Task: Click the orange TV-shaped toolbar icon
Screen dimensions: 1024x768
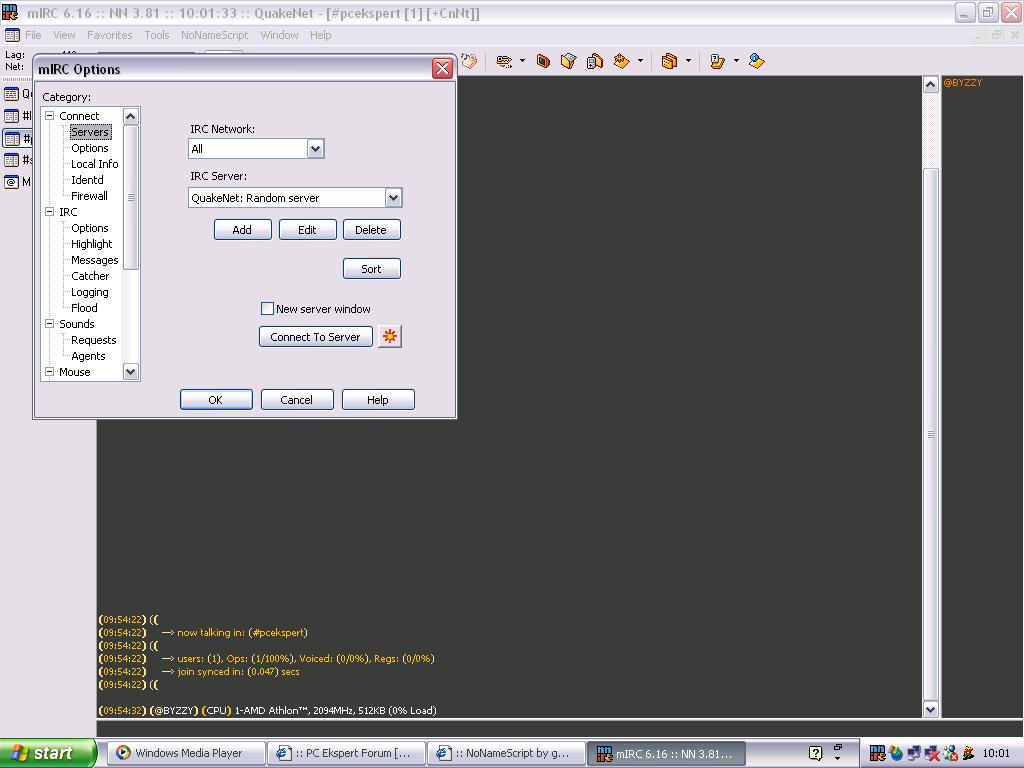Action: 543,61
